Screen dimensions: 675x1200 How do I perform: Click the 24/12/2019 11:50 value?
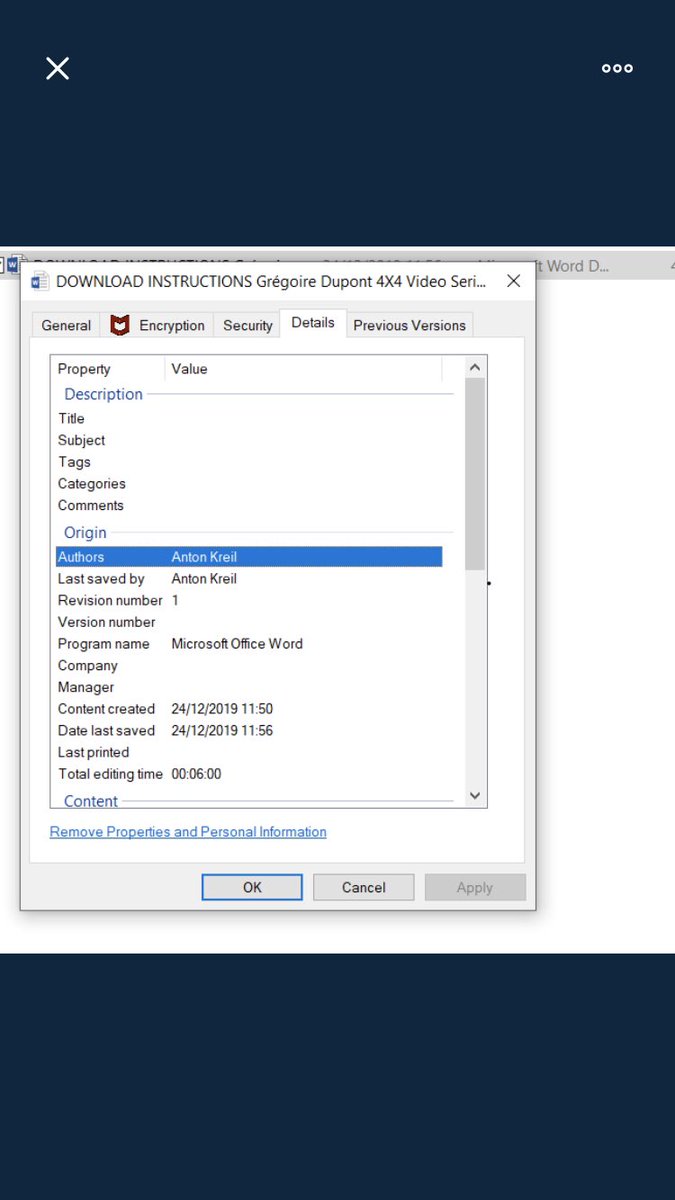pyautogui.click(x=222, y=709)
